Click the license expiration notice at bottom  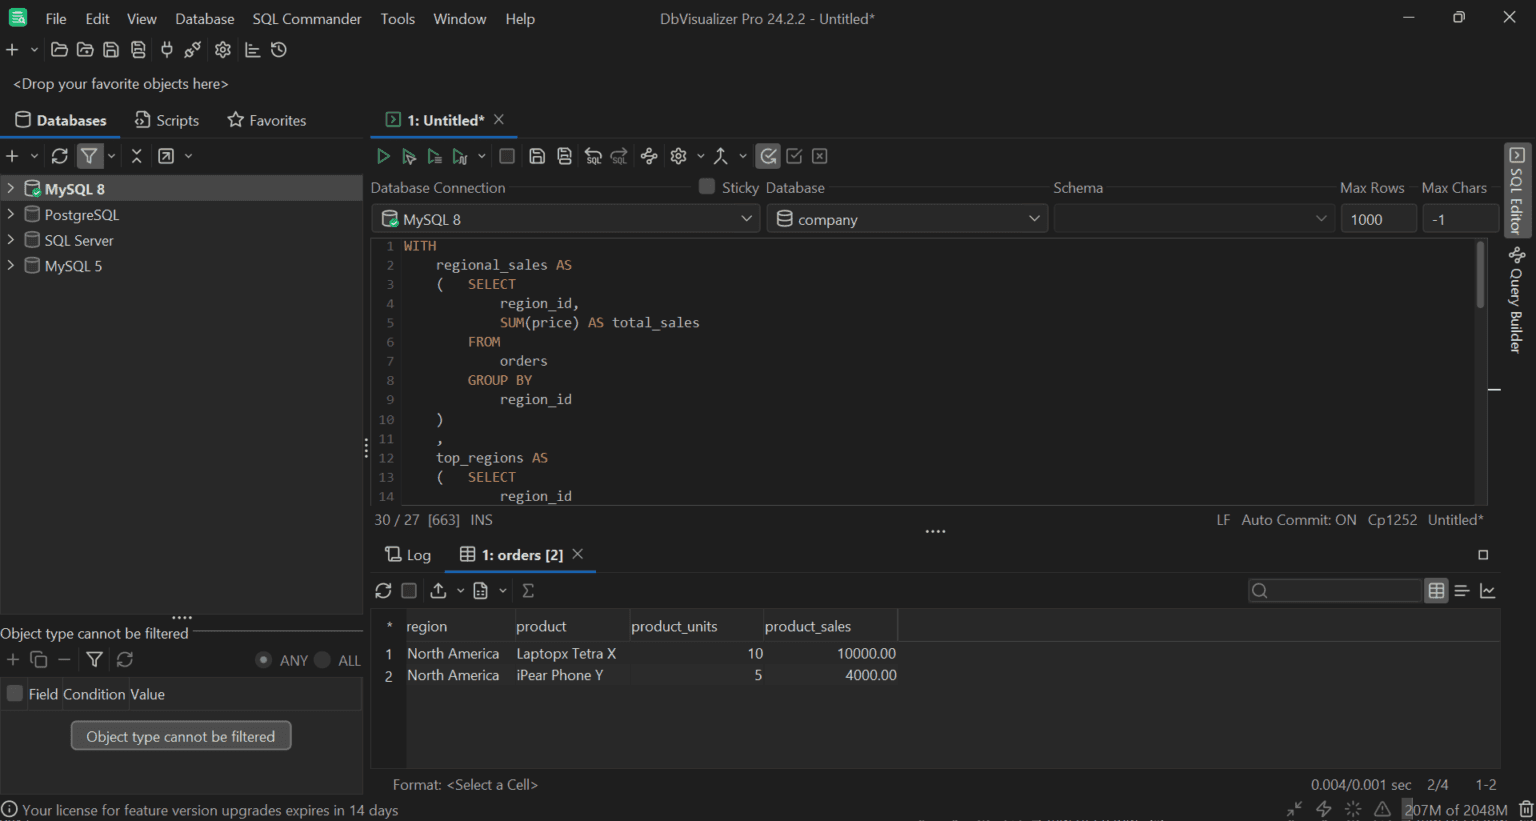(x=200, y=810)
